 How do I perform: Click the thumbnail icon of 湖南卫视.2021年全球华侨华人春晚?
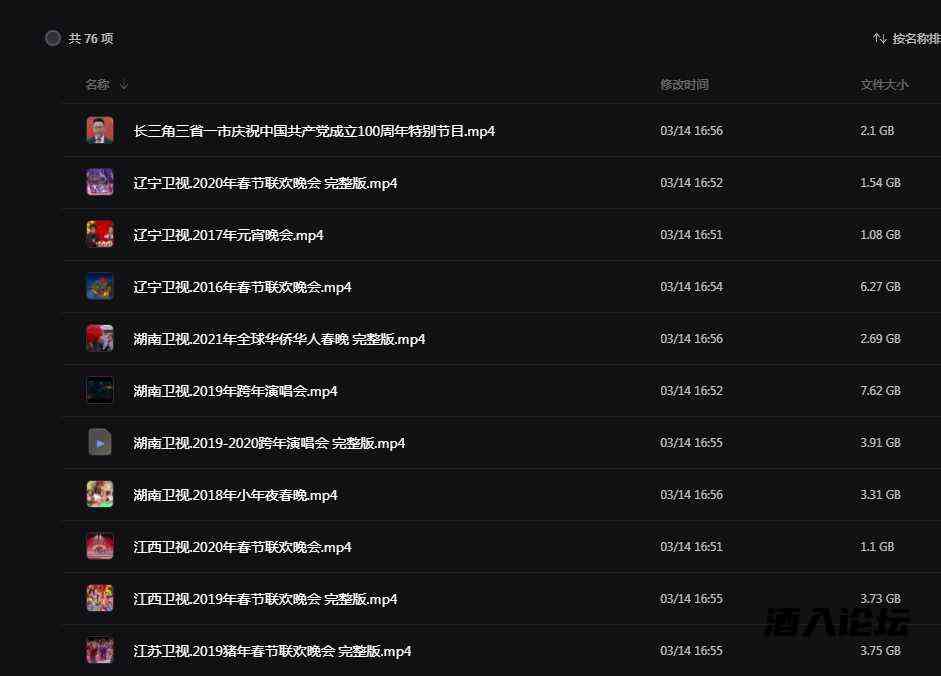[99, 338]
